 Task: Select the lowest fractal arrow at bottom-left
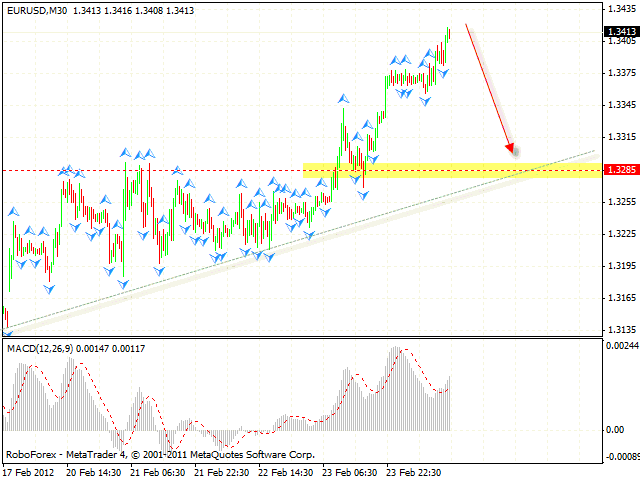coord(8,331)
